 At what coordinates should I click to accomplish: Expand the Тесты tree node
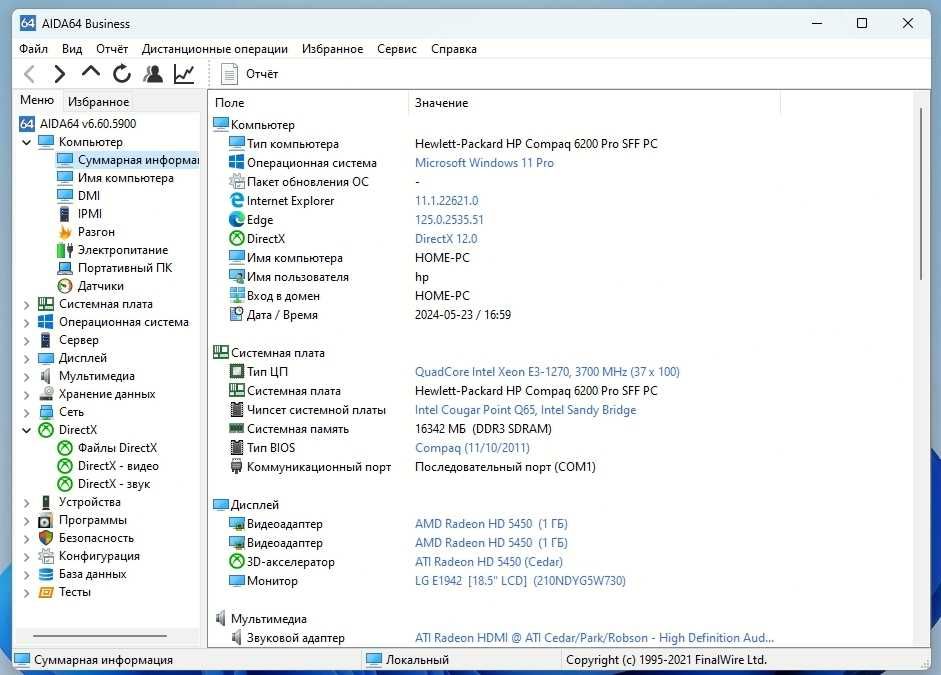pos(26,593)
